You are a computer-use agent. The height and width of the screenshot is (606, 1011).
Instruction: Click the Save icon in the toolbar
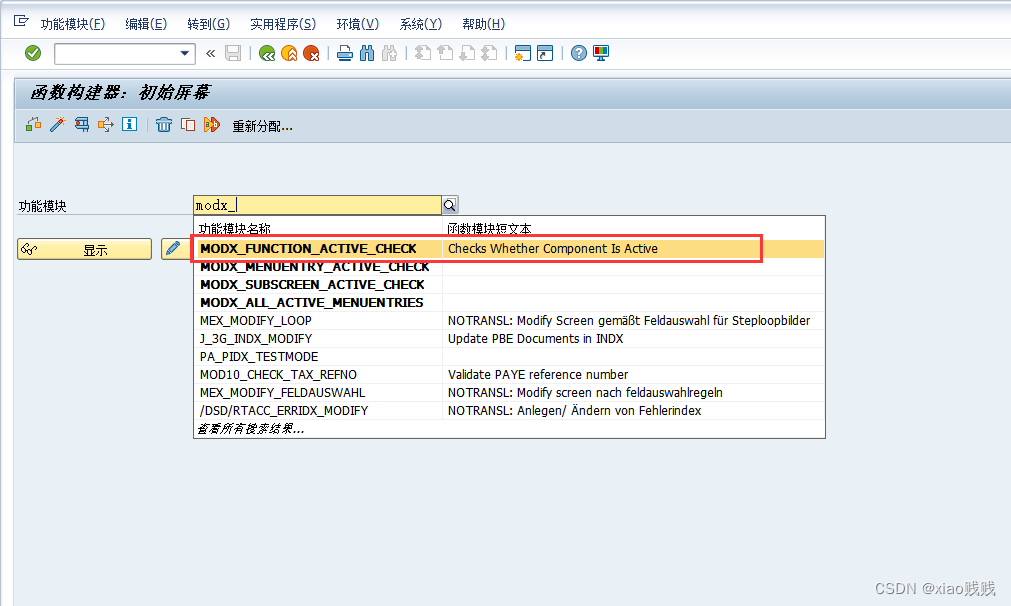click(234, 54)
